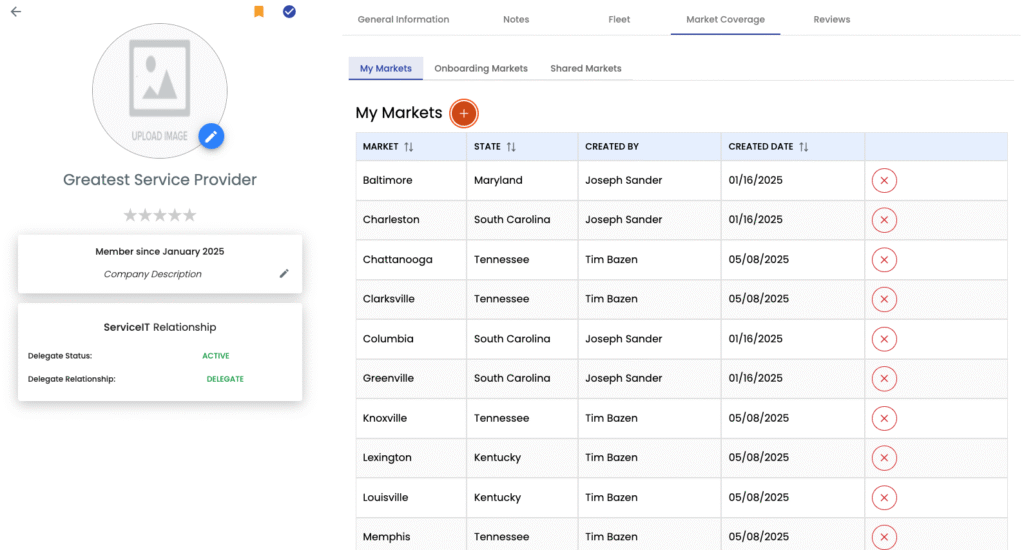Open the Reviews tab
The image size is (1024, 550).
point(831,20)
